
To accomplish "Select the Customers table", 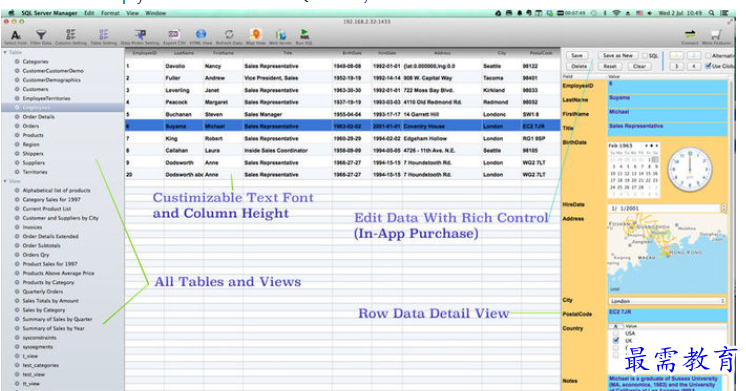I will tap(35, 89).
